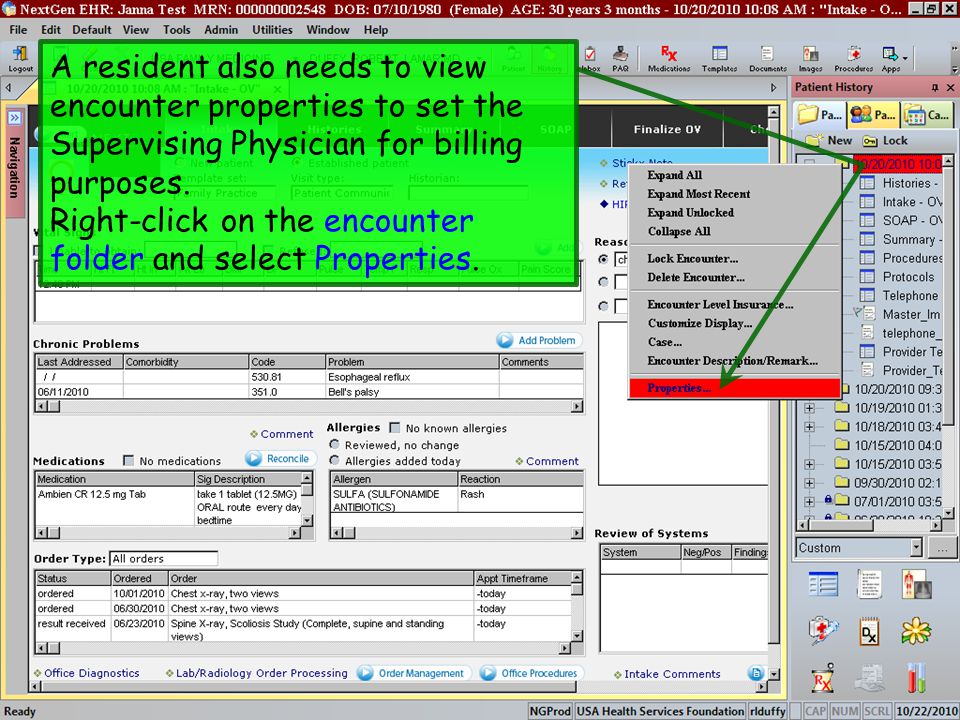Viewport: 960px width, 720px height.
Task: Open the Custom dropdown in Patient History
Action: pyautogui.click(x=916, y=548)
